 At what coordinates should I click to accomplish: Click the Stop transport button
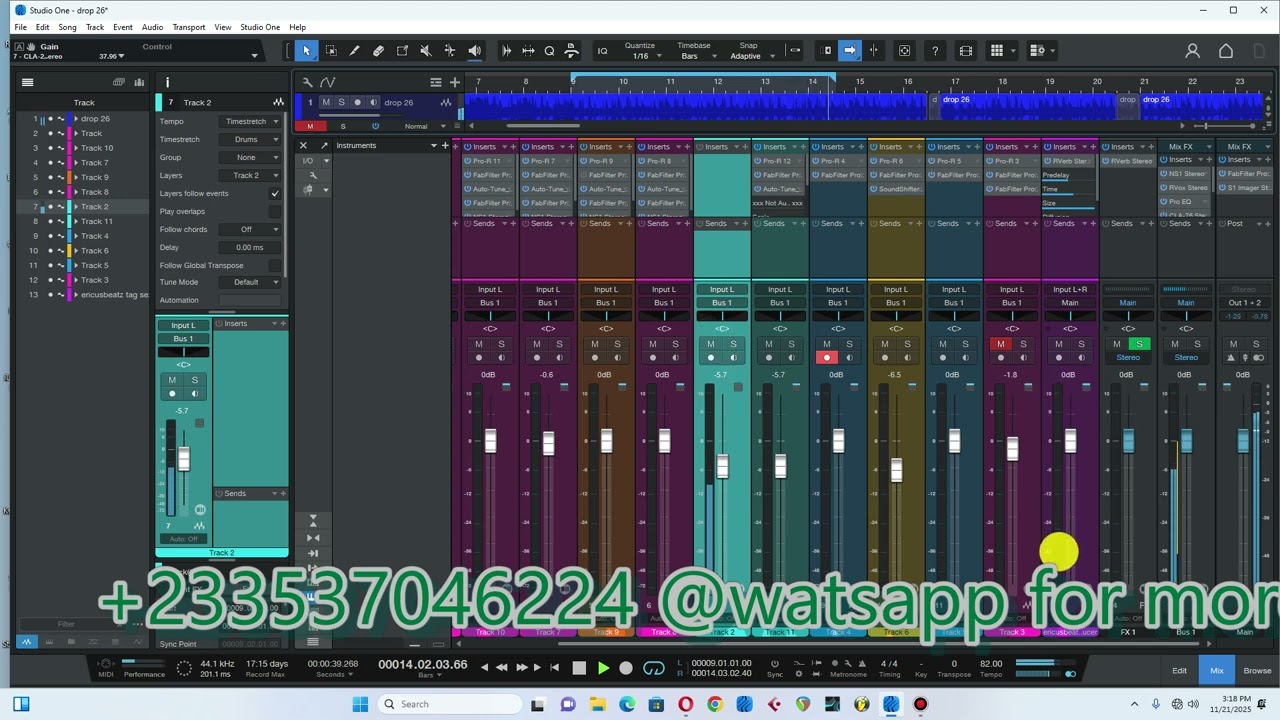pyautogui.click(x=579, y=668)
